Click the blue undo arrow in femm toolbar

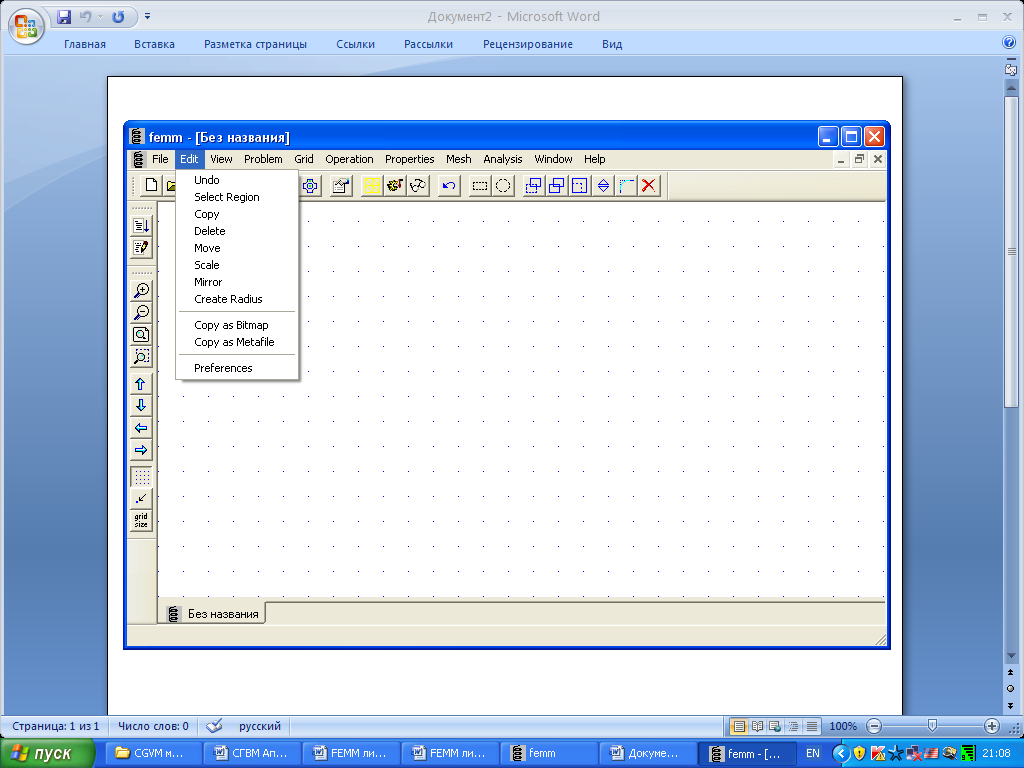(449, 186)
